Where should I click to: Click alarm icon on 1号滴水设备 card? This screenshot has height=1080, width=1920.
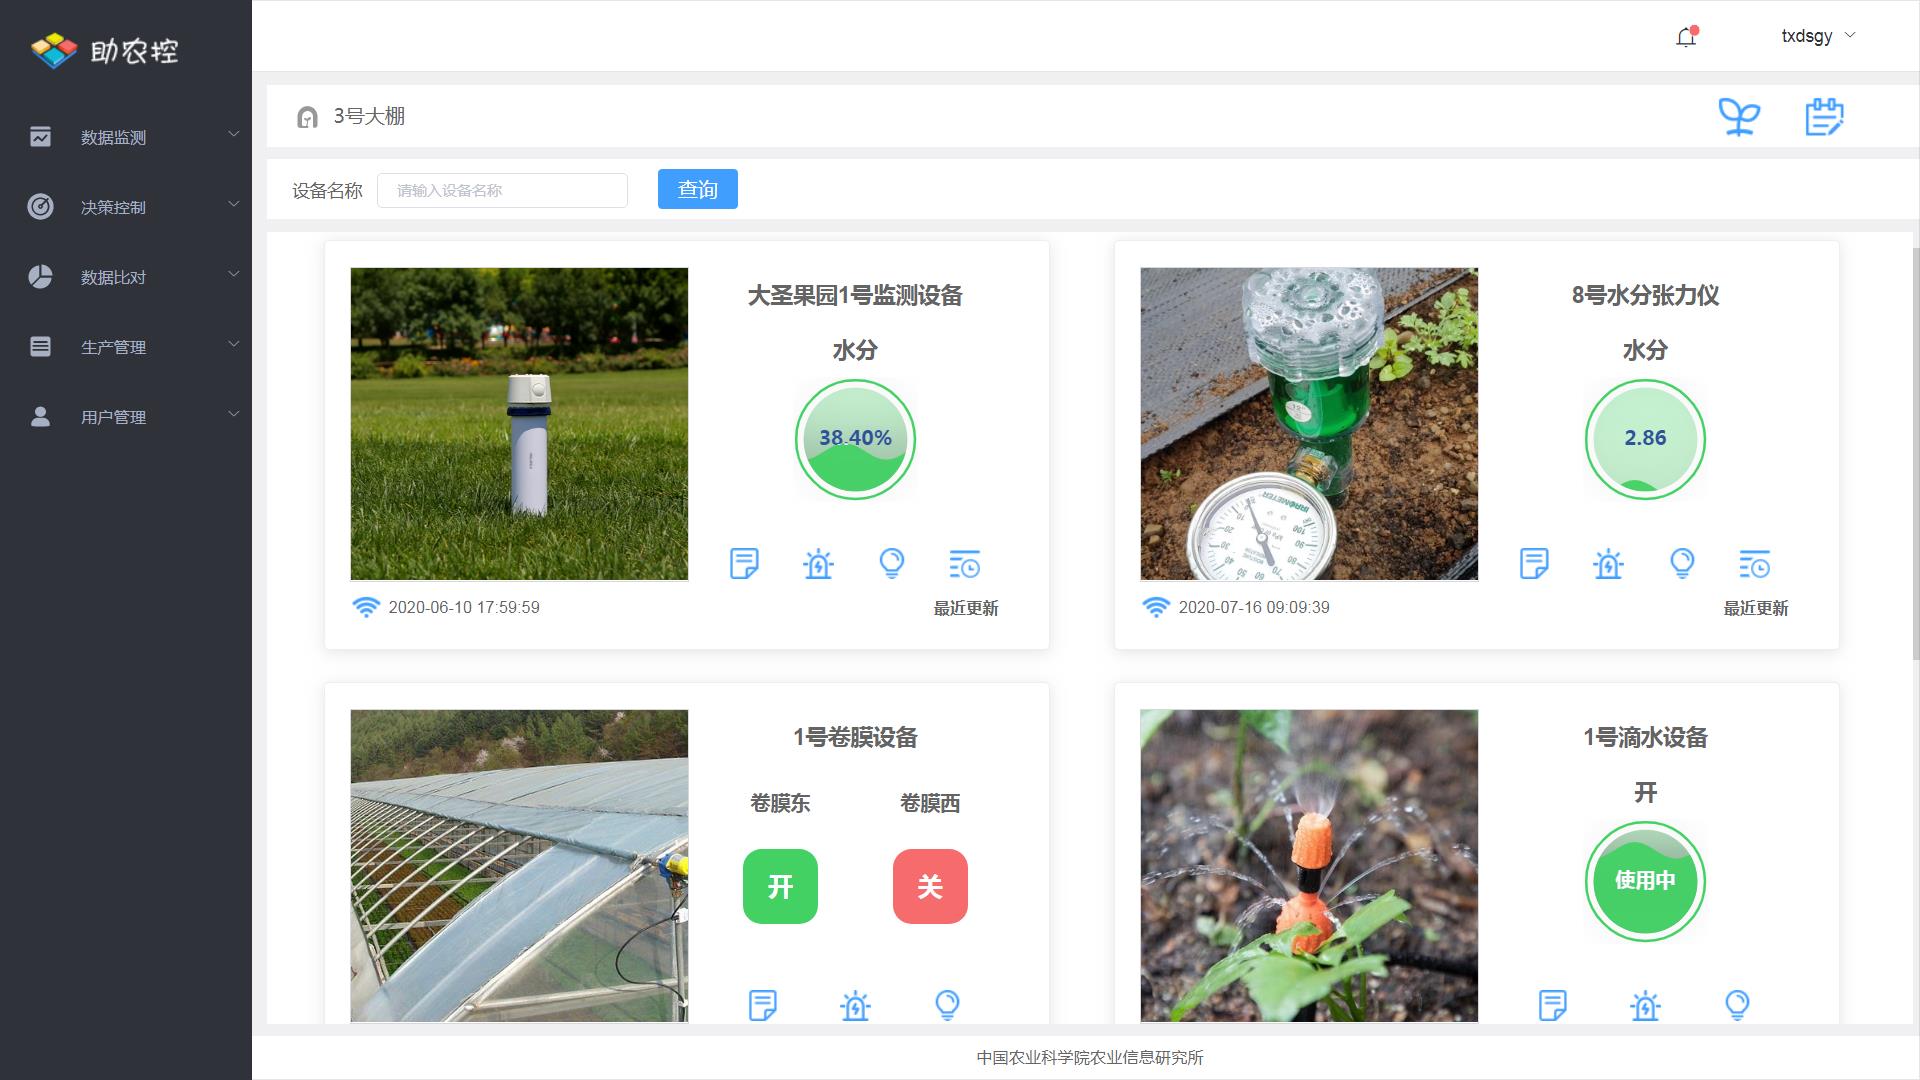point(1645,1005)
